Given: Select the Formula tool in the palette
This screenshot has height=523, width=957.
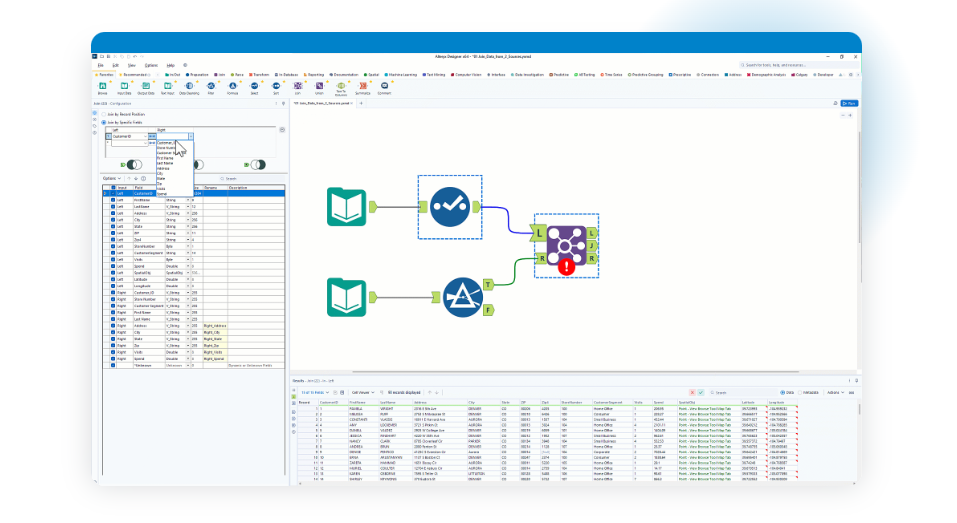Looking at the screenshot, I should 233,88.
